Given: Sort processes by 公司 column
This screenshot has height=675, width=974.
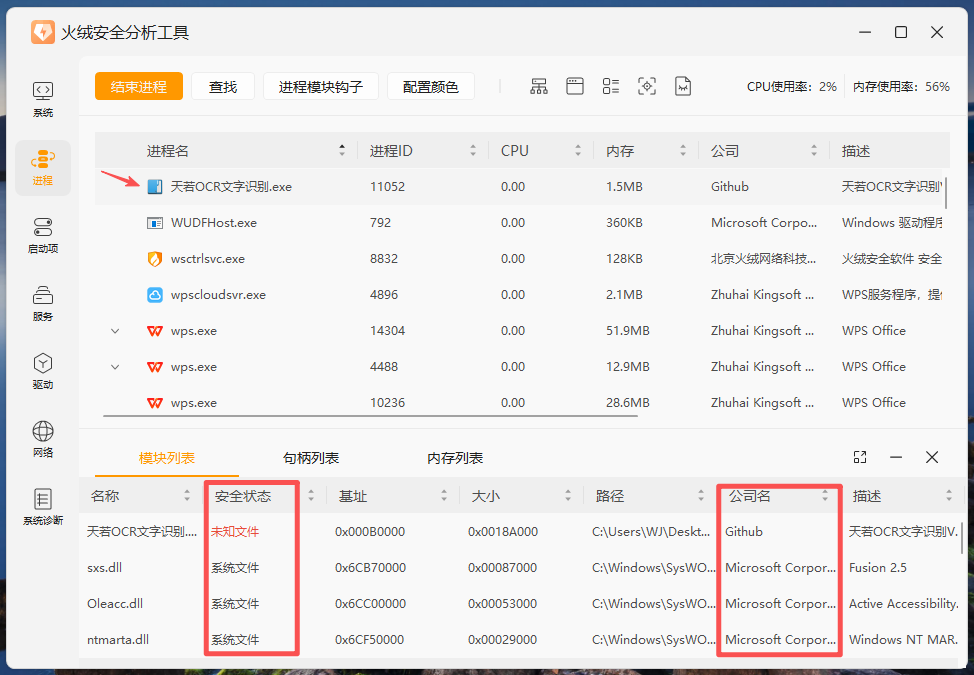Looking at the screenshot, I should coord(814,150).
